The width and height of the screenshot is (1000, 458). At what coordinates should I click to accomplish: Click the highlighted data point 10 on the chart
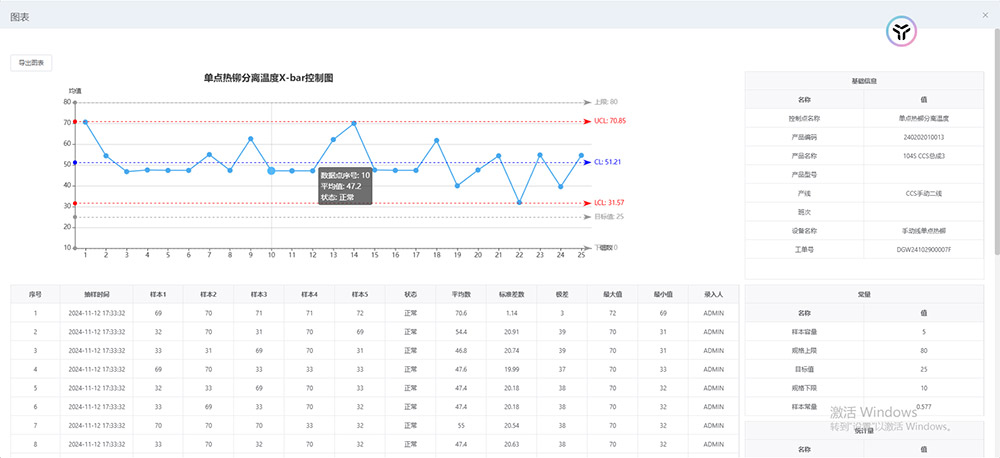[271, 171]
